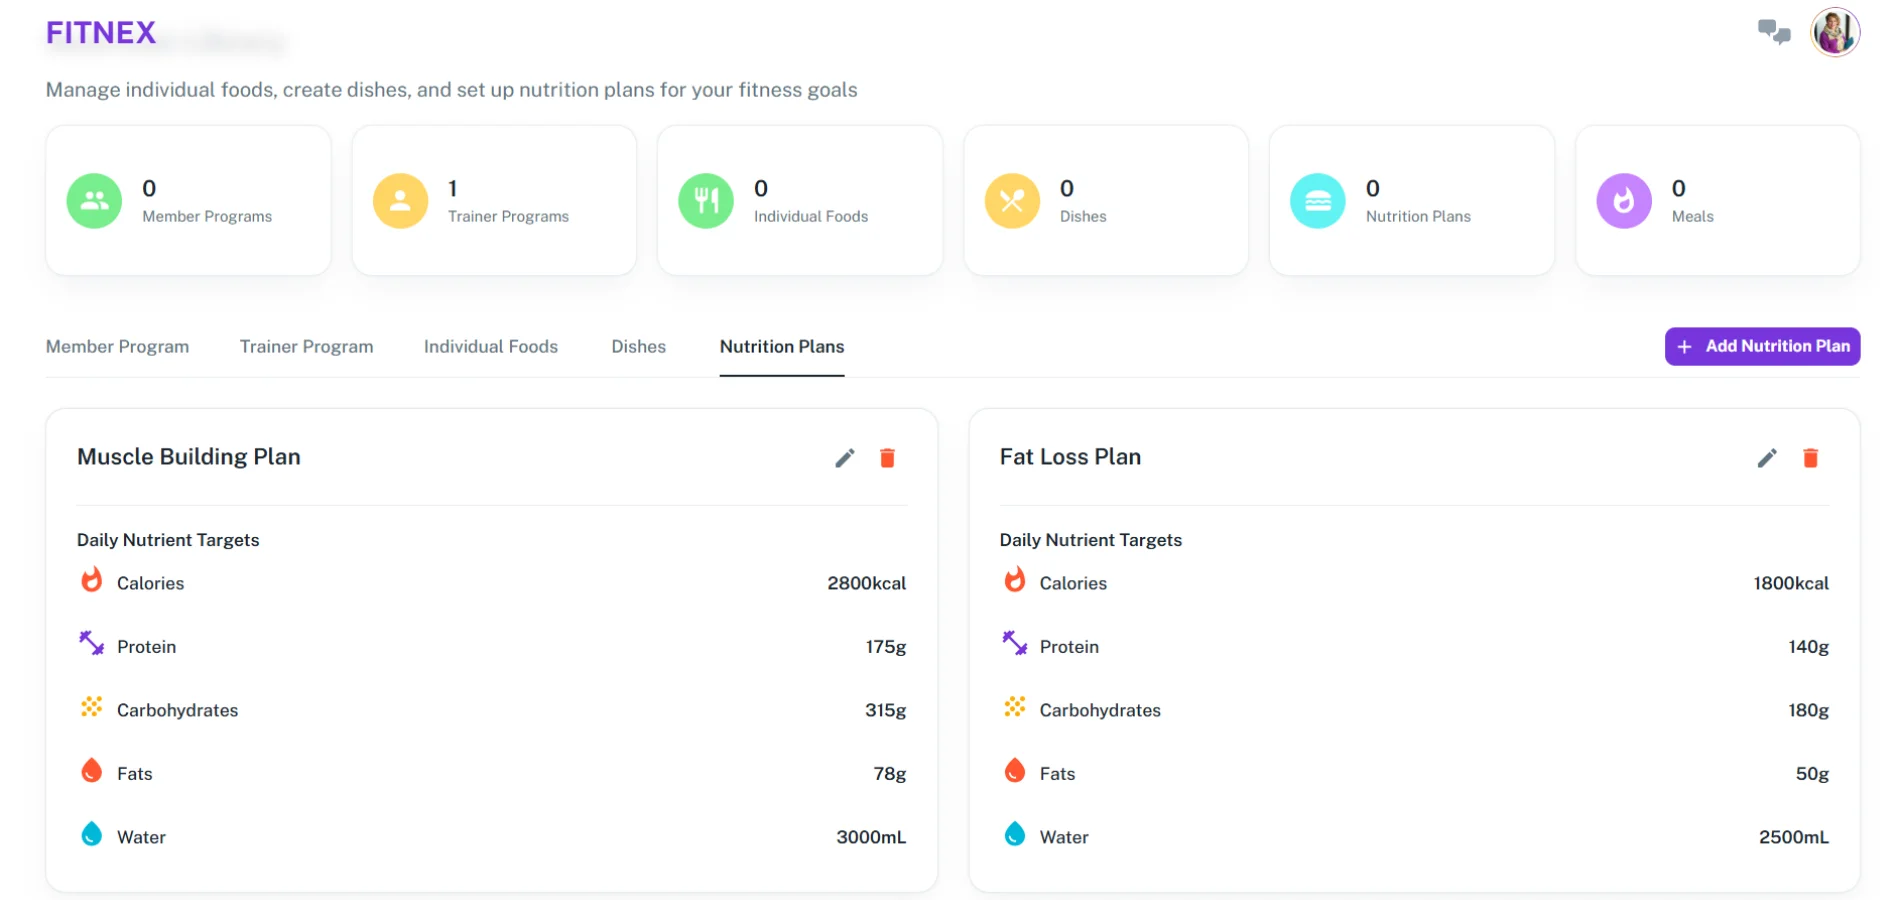Click the orange Dishes icon

(1012, 201)
